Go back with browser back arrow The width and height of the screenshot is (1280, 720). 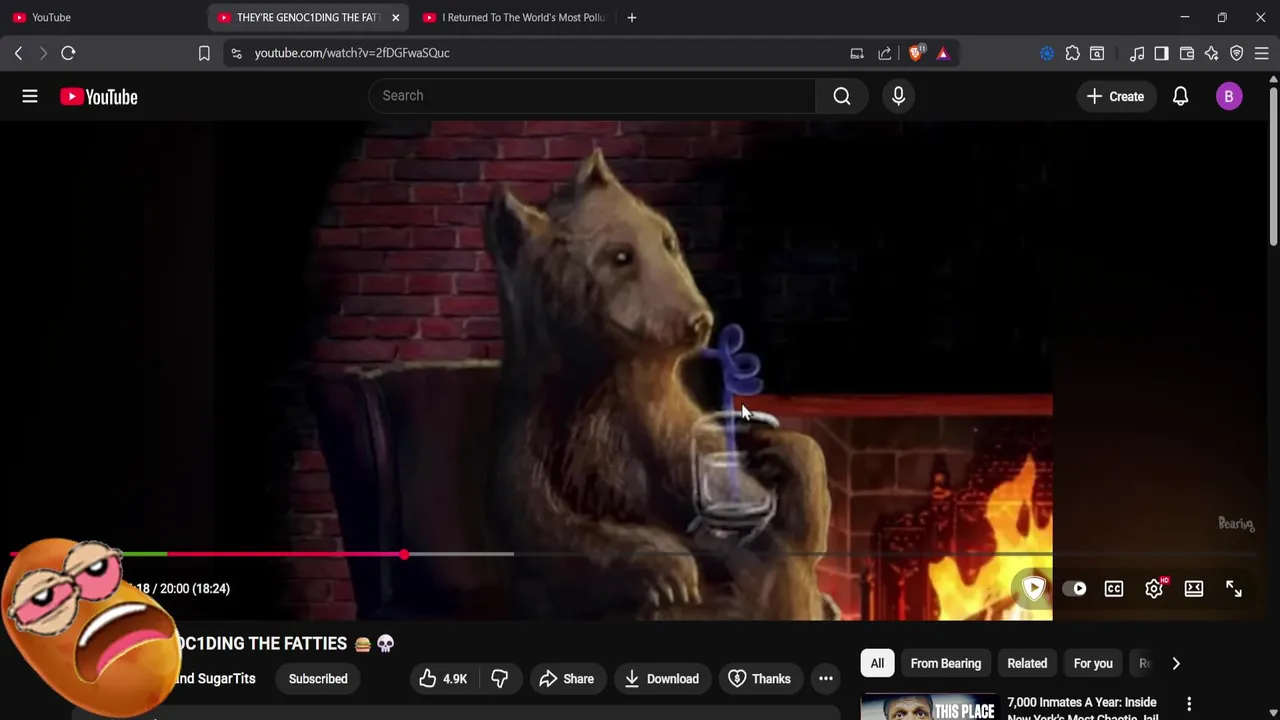click(x=18, y=53)
